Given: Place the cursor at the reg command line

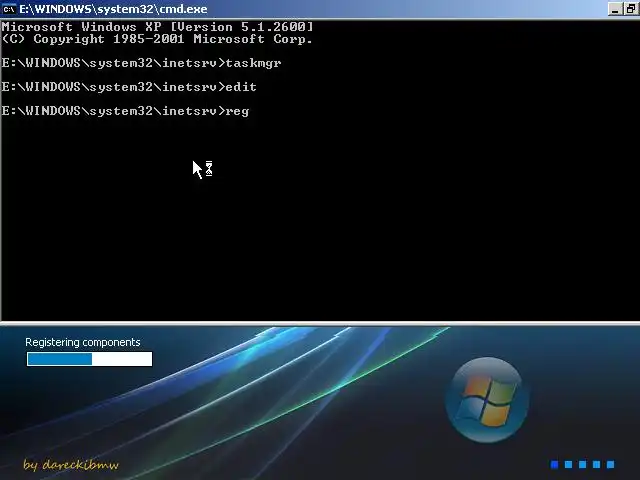Looking at the screenshot, I should (x=125, y=111).
